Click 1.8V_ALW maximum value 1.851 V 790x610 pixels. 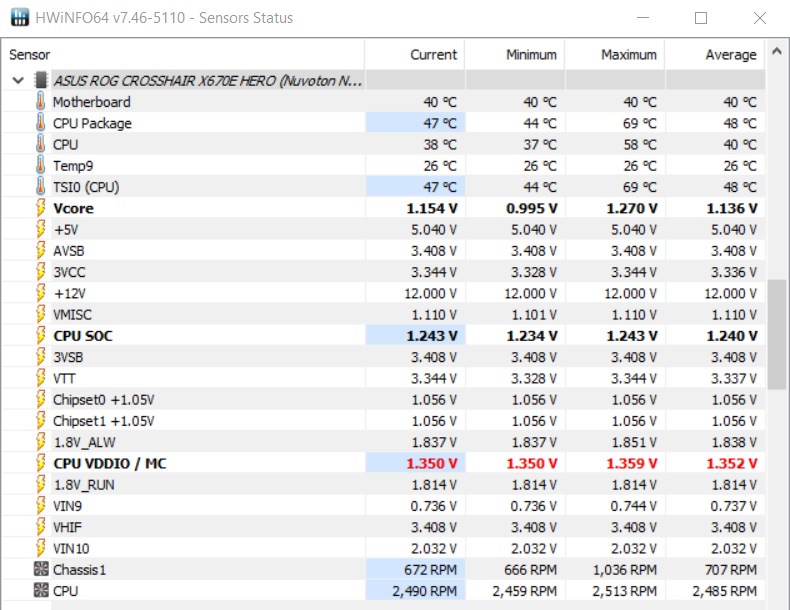[x=634, y=442]
